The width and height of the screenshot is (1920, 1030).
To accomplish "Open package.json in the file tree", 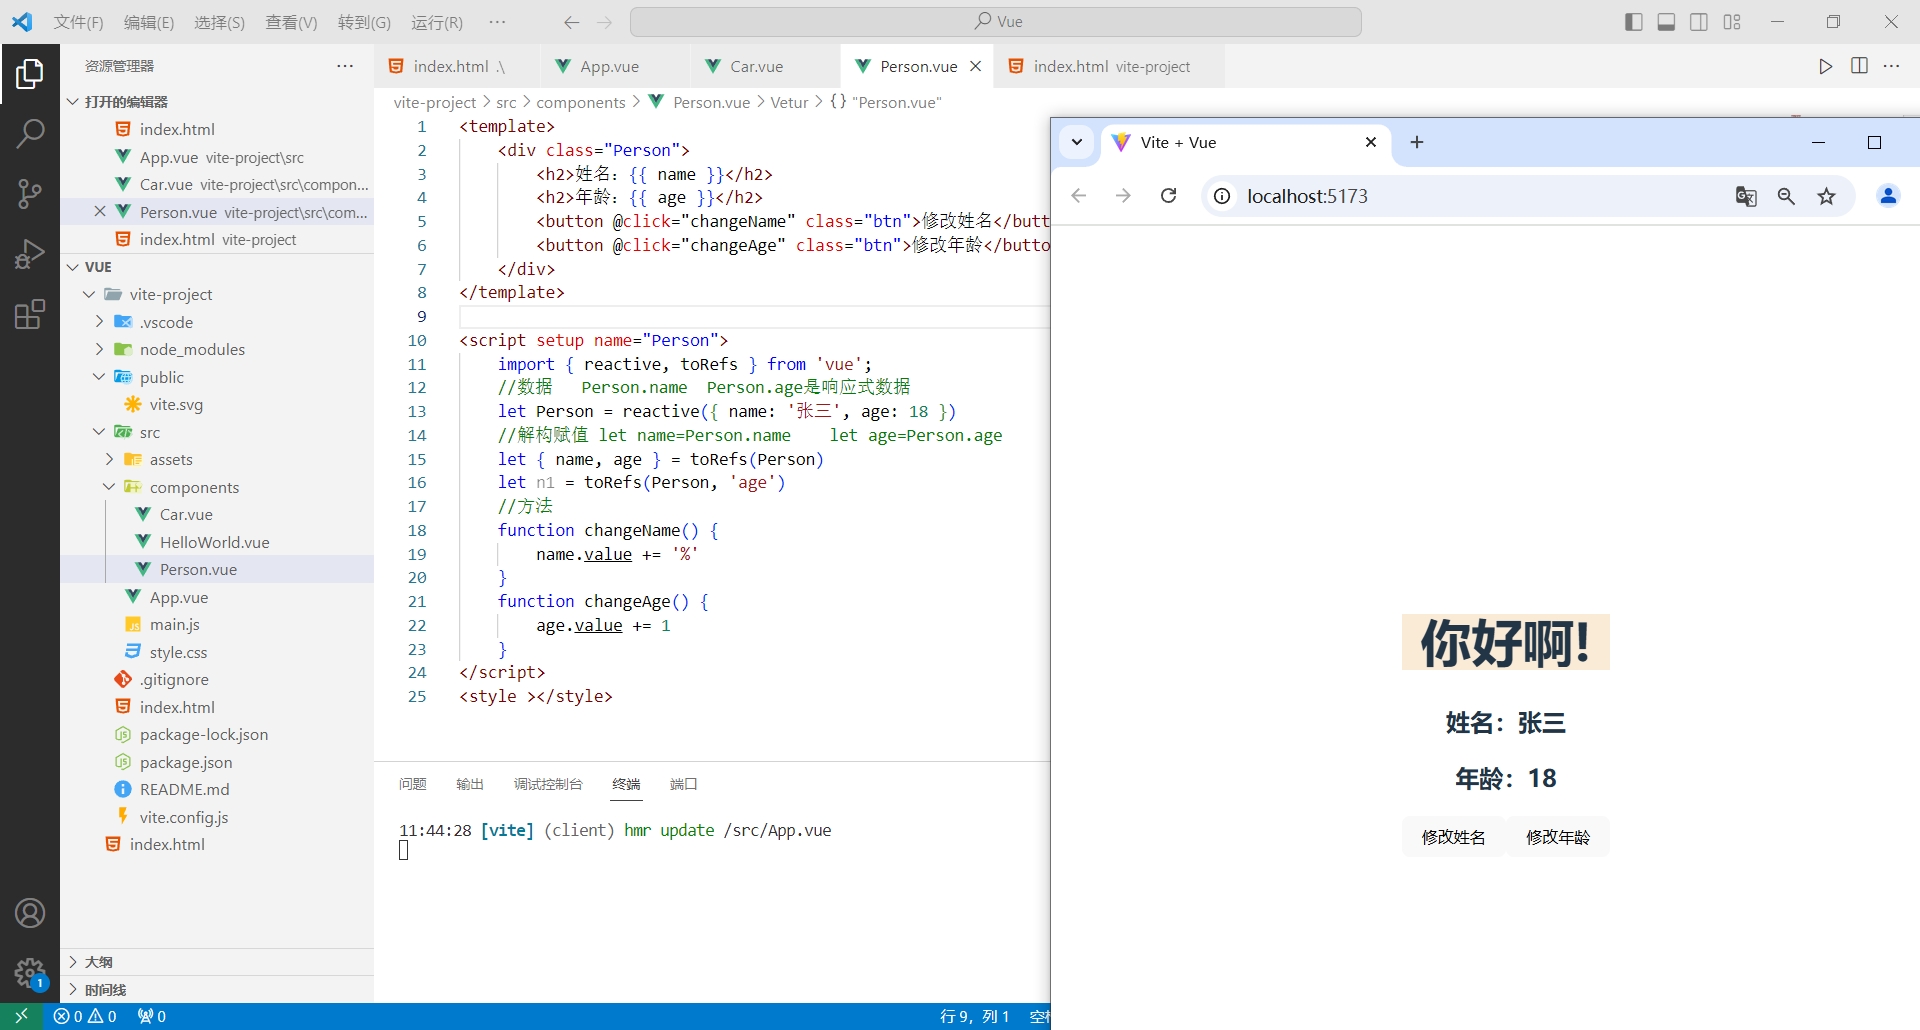I will (186, 762).
